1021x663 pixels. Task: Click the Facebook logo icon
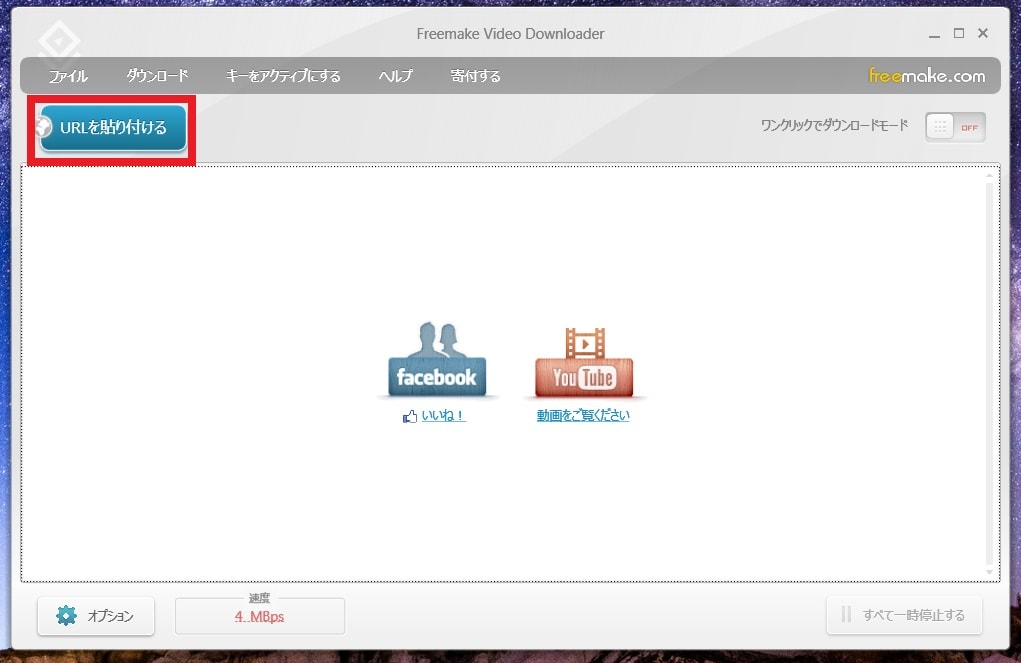437,360
